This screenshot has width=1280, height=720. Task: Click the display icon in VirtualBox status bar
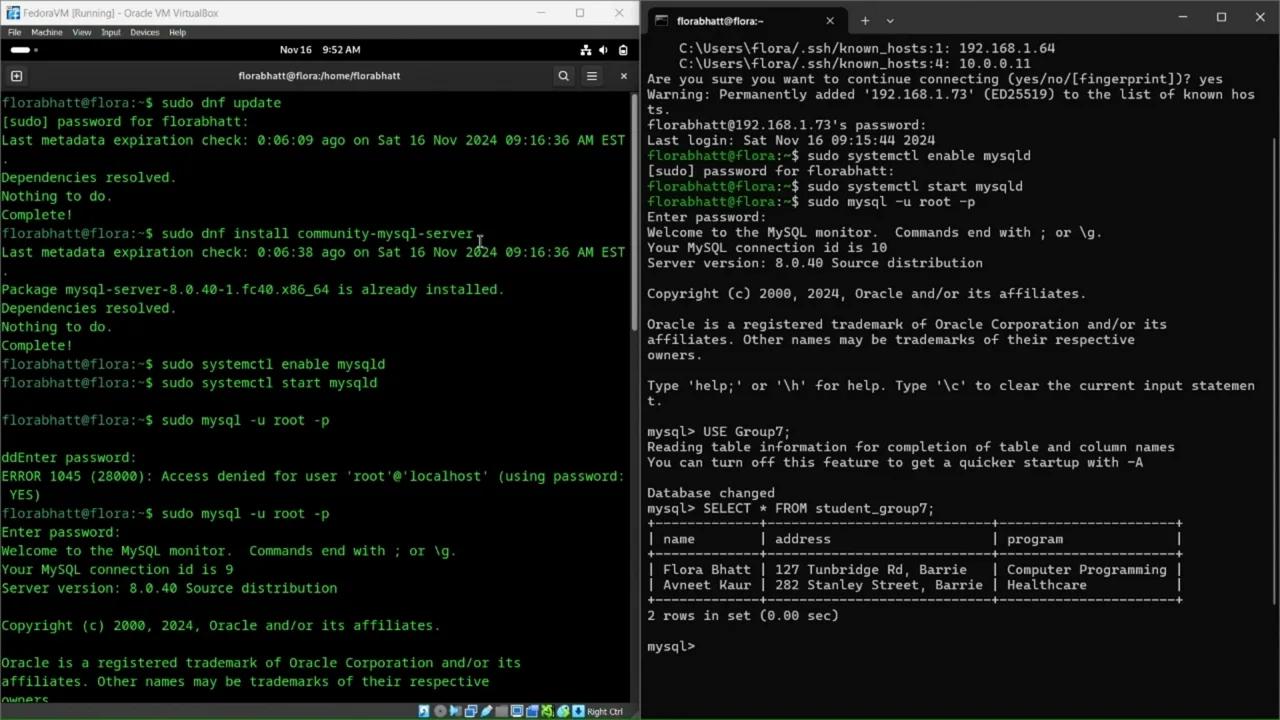click(517, 711)
